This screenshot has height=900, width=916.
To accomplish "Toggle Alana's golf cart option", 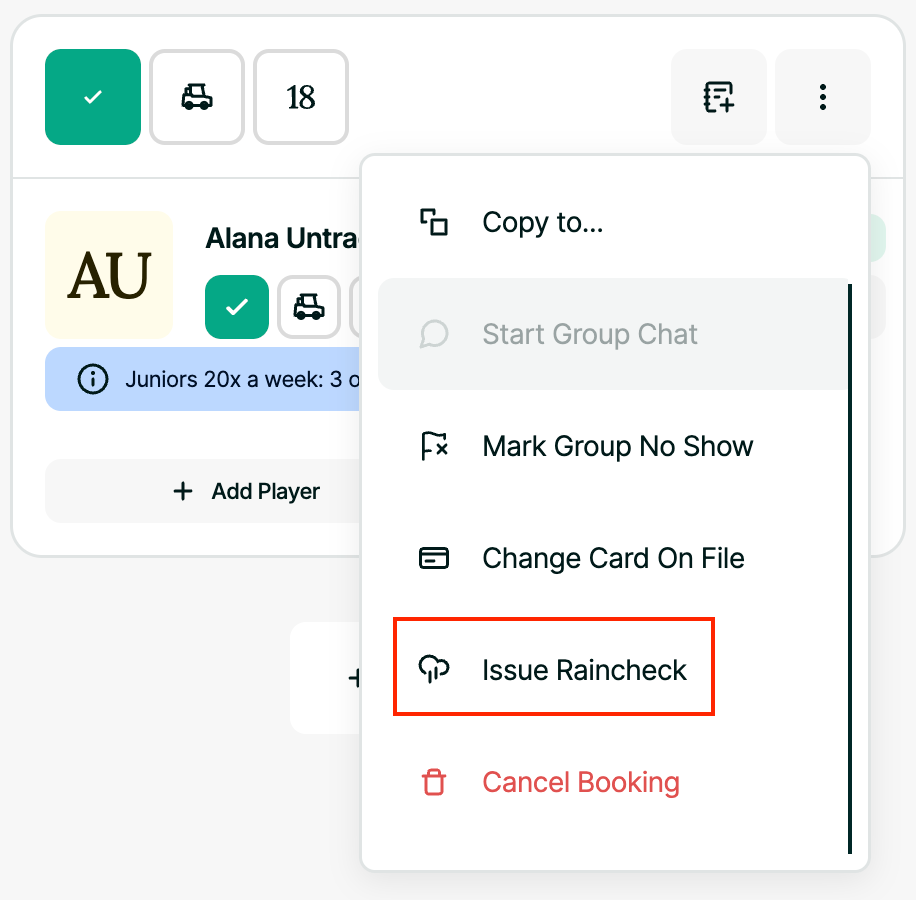I will click(x=308, y=307).
